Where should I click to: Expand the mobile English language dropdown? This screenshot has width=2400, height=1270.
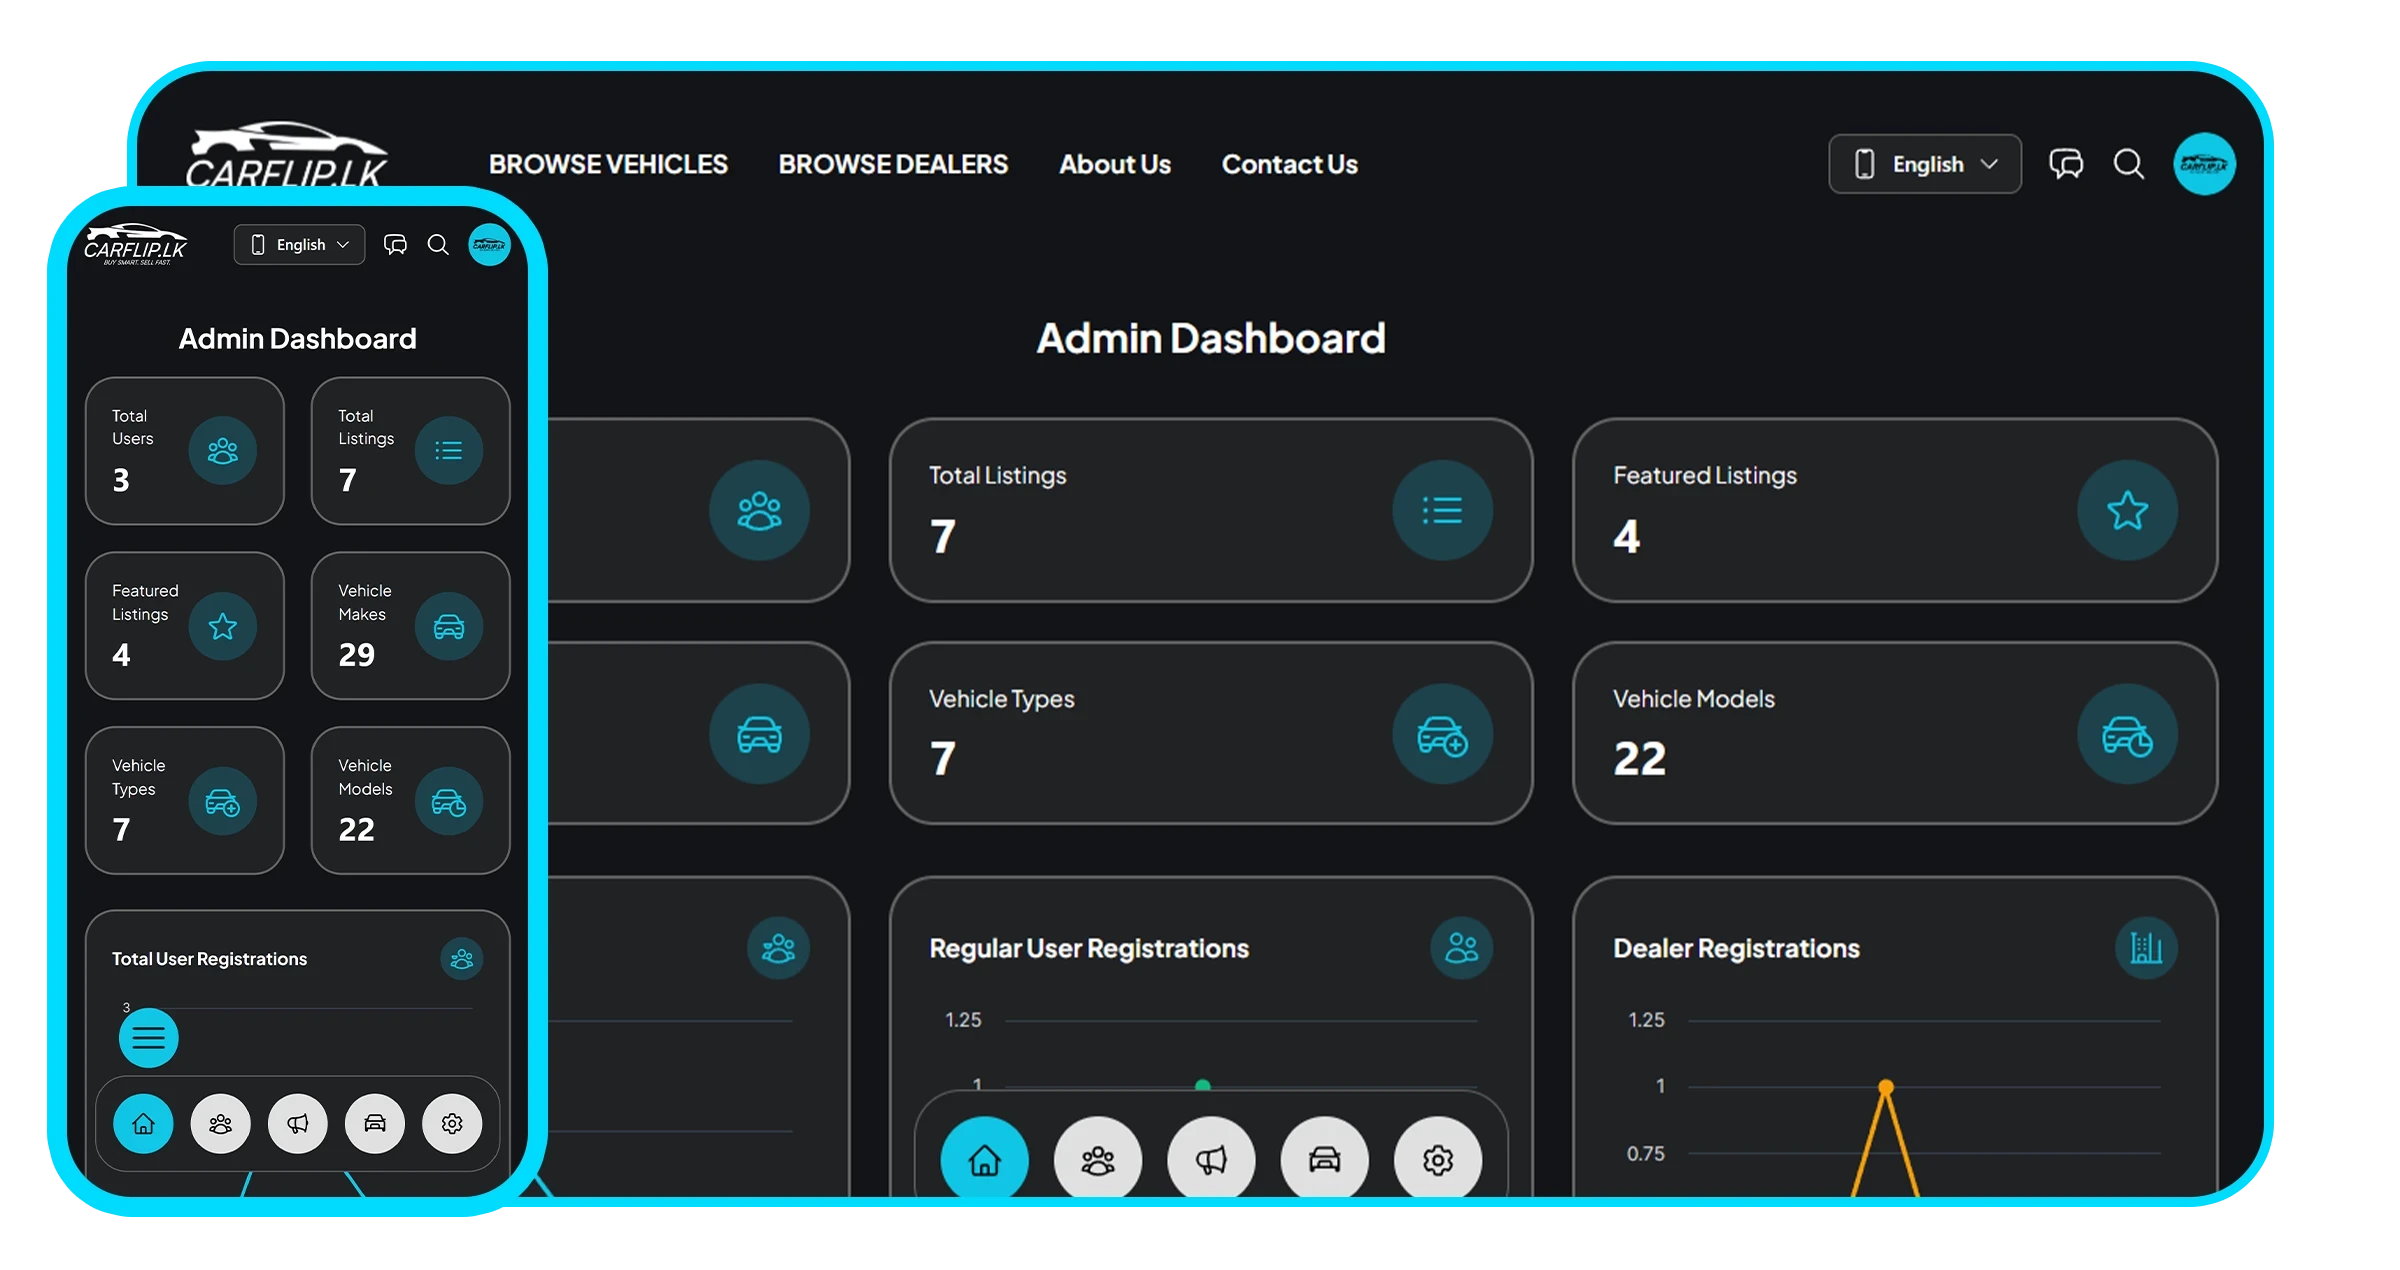(299, 245)
